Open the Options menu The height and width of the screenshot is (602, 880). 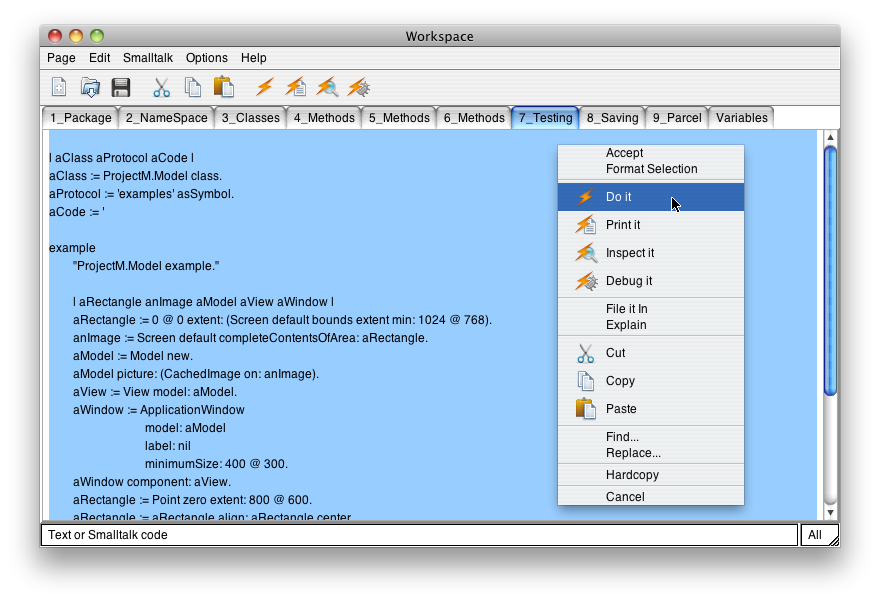tap(207, 58)
